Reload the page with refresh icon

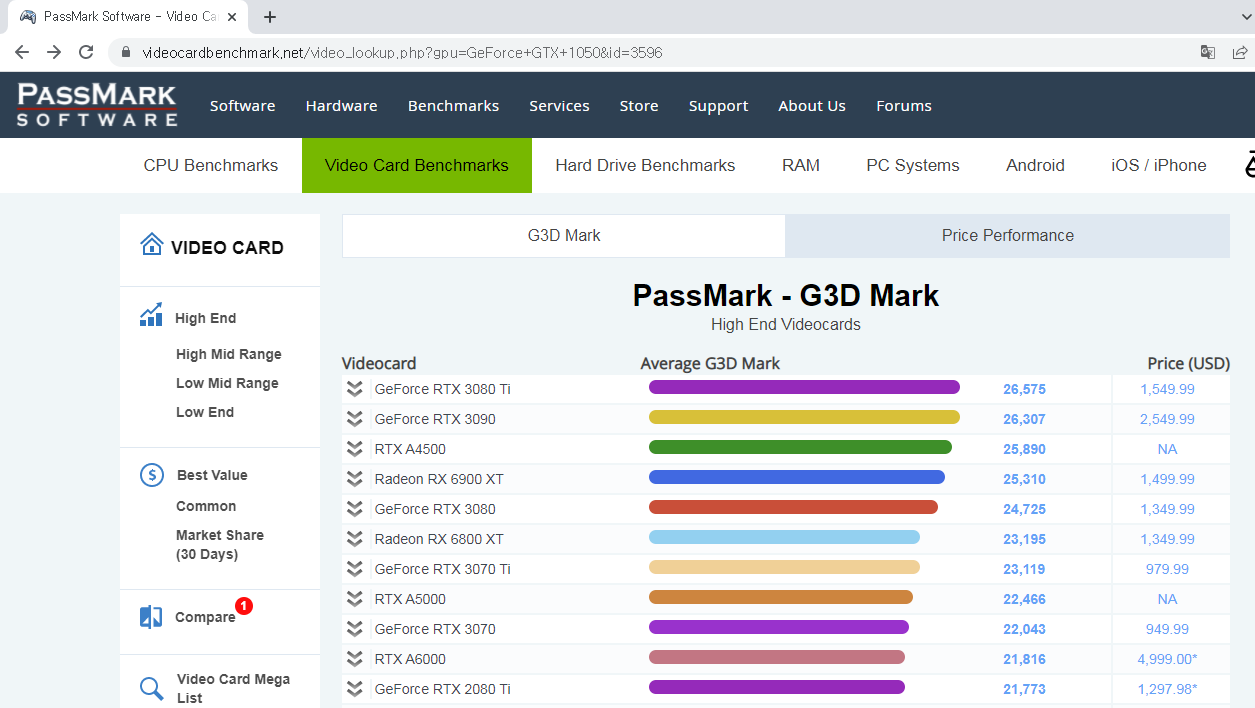(x=86, y=52)
